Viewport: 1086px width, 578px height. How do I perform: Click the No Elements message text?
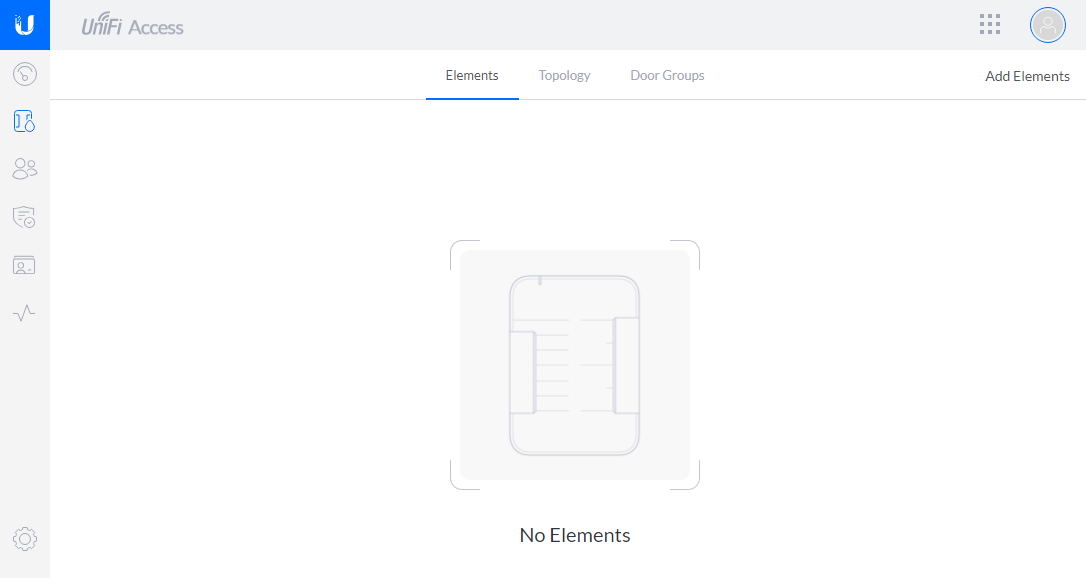pos(575,535)
